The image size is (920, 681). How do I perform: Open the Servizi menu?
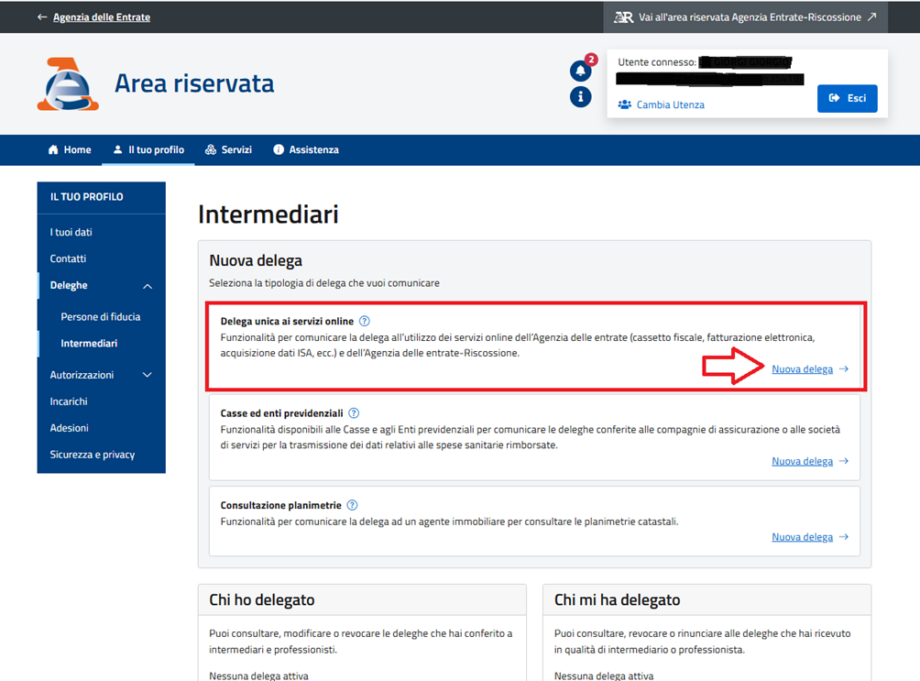[x=228, y=150]
